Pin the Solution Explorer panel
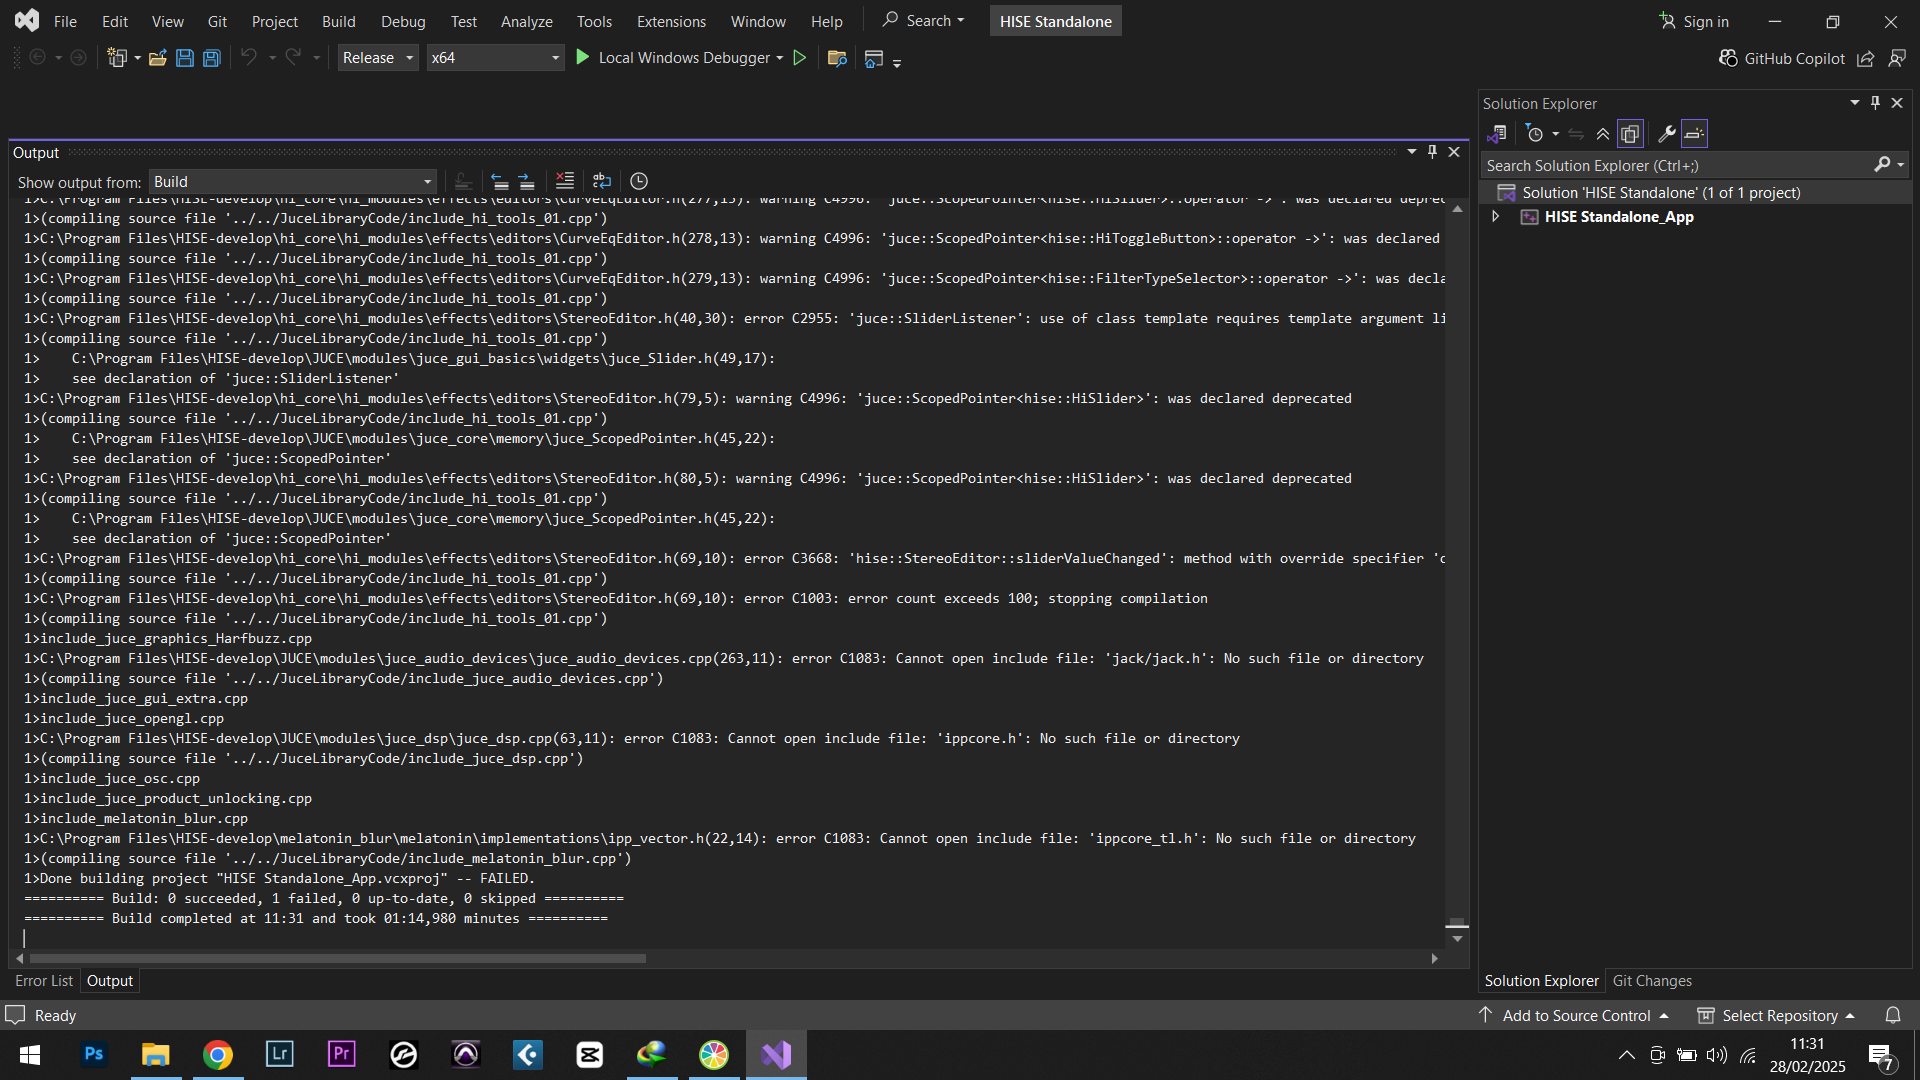Image resolution: width=1920 pixels, height=1080 pixels. pyautogui.click(x=1876, y=103)
